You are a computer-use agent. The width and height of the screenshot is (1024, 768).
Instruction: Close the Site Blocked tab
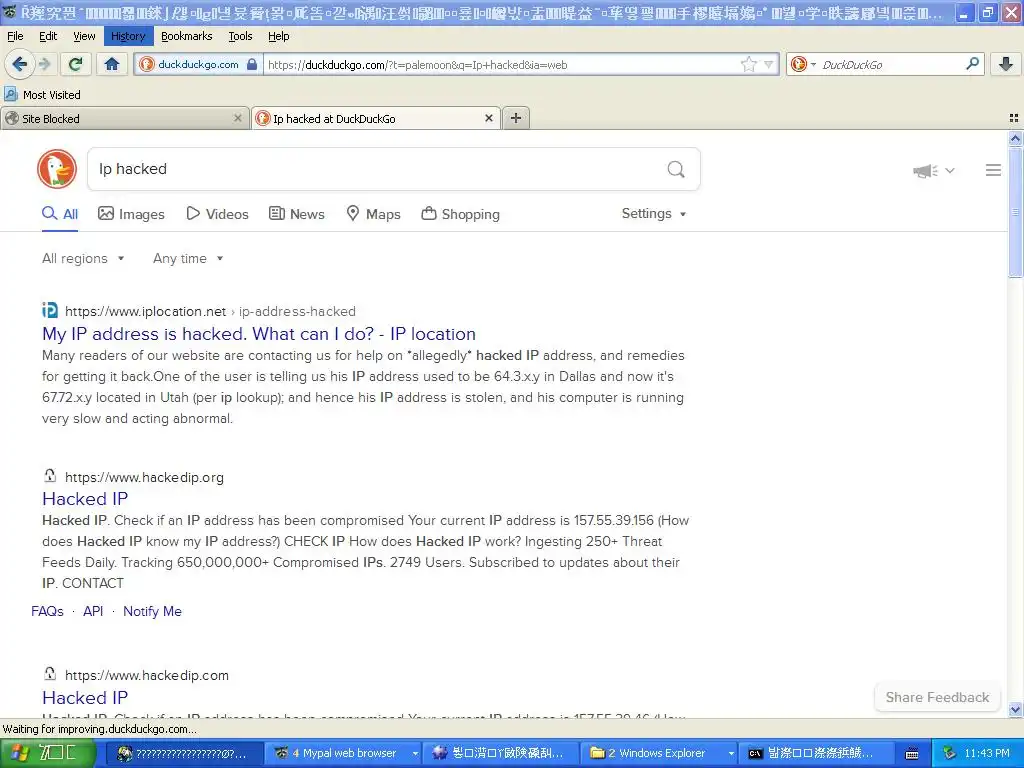(238, 118)
